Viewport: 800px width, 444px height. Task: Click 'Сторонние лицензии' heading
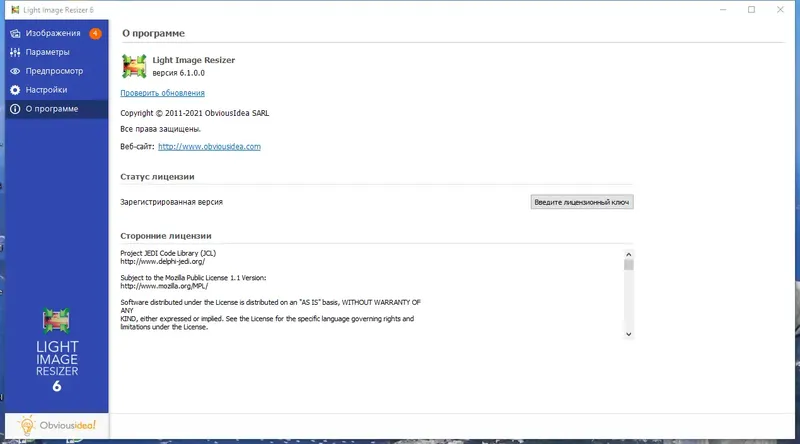(x=166, y=236)
